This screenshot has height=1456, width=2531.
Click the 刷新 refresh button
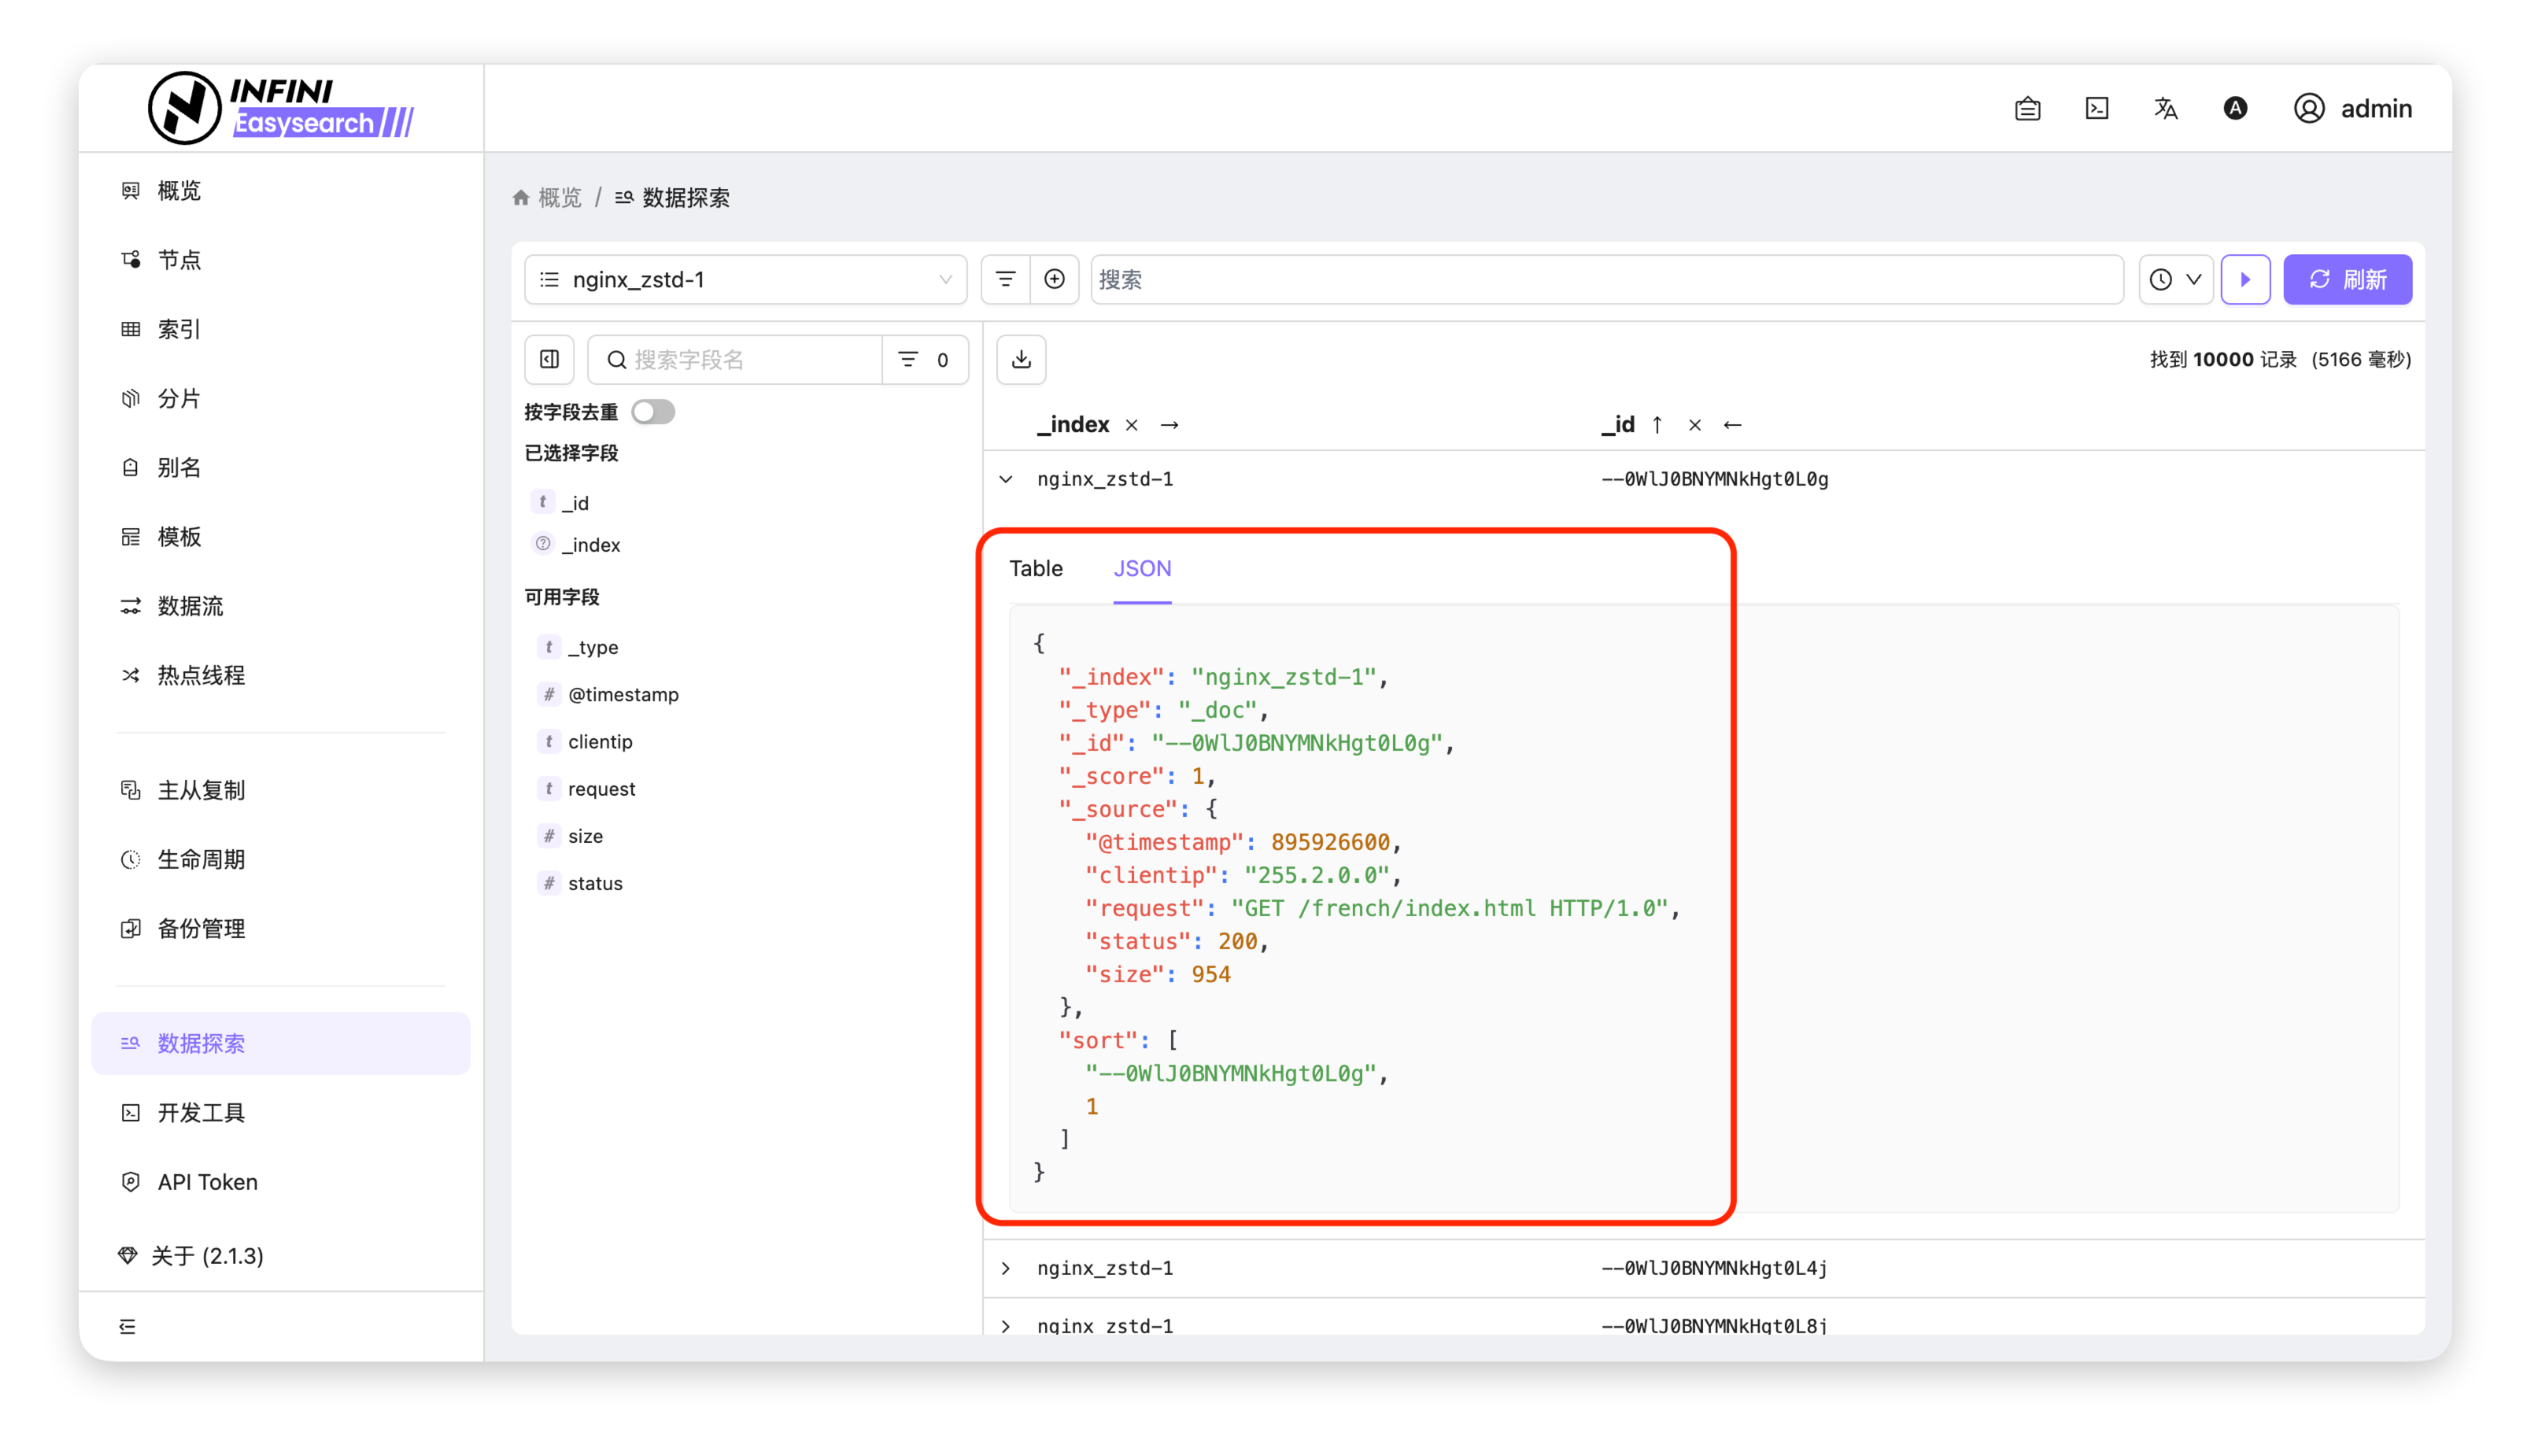pyautogui.click(x=2347, y=279)
